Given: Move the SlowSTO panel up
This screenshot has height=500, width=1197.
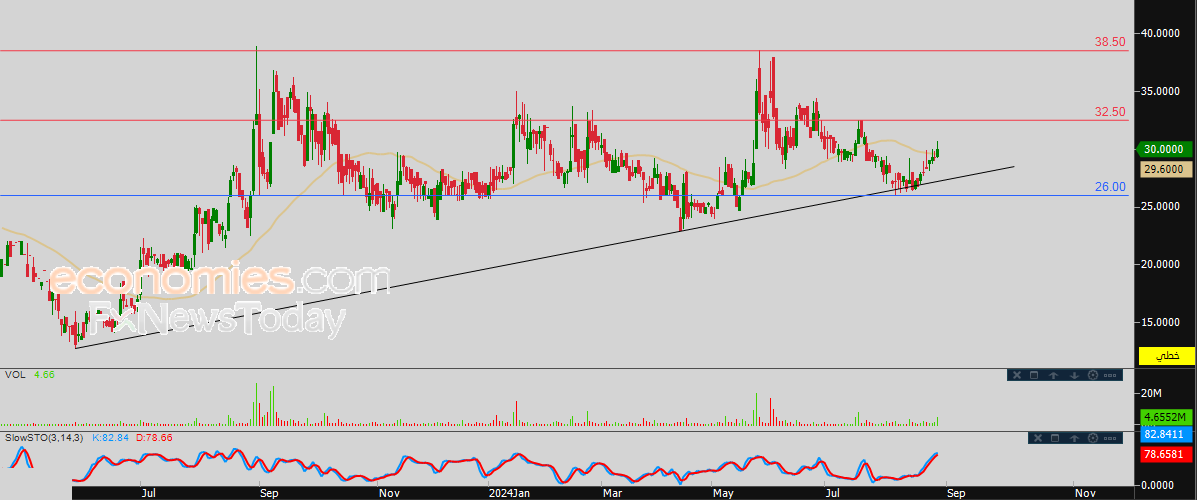Looking at the screenshot, I should [1073, 438].
